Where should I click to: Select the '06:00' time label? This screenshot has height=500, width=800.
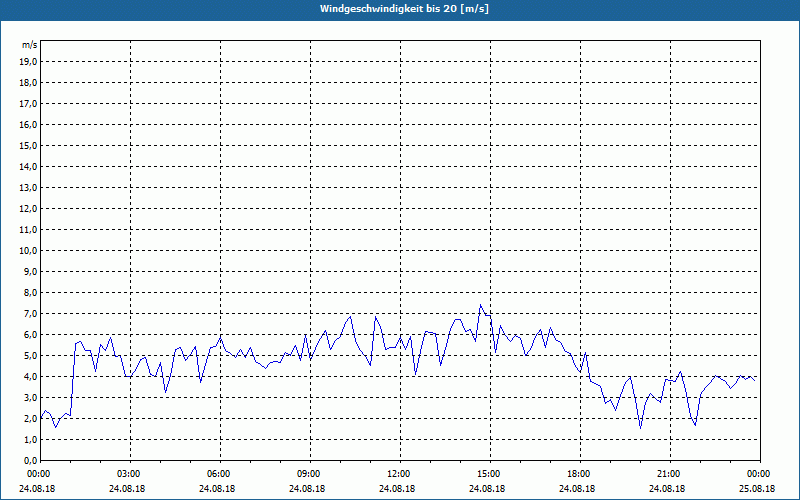[220, 474]
